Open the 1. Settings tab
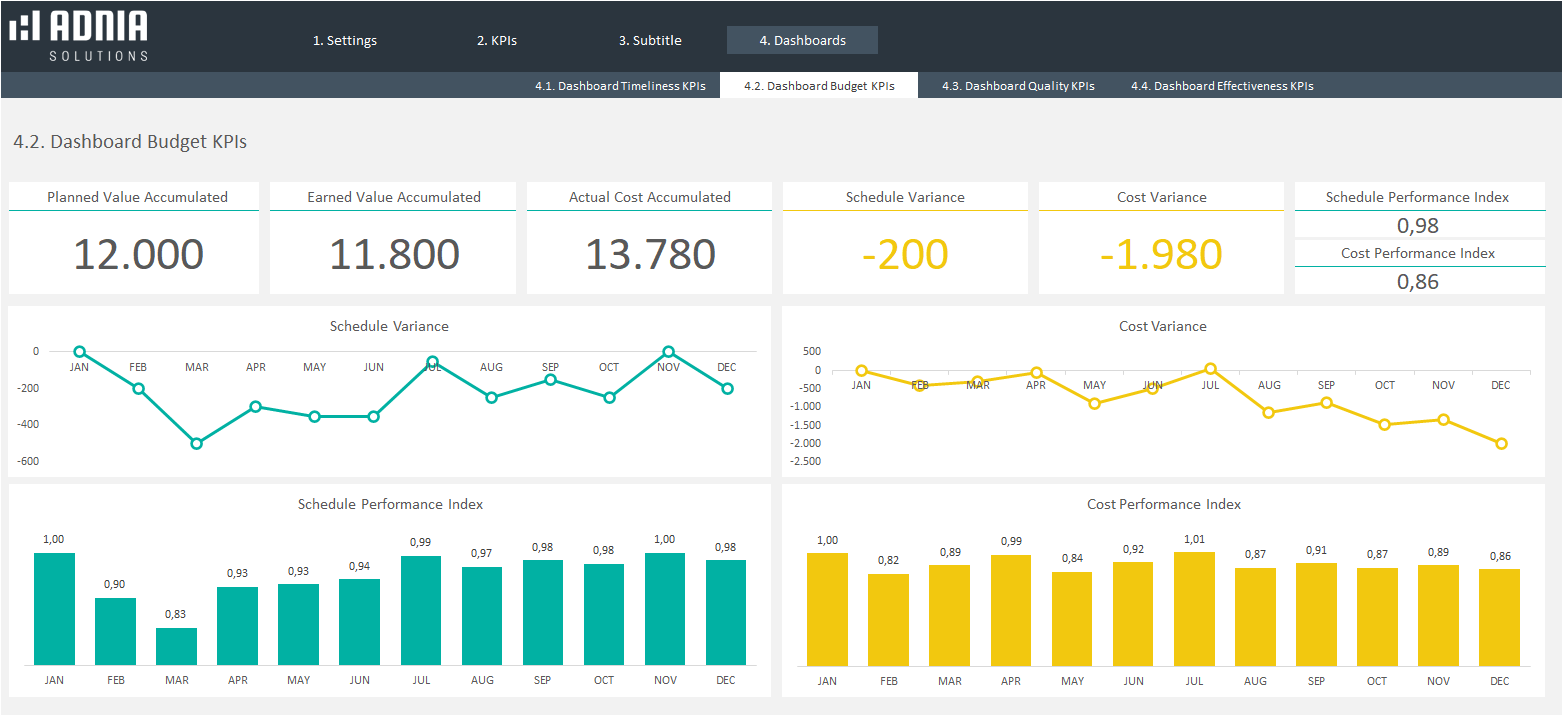This screenshot has height=715, width=1562. point(345,40)
